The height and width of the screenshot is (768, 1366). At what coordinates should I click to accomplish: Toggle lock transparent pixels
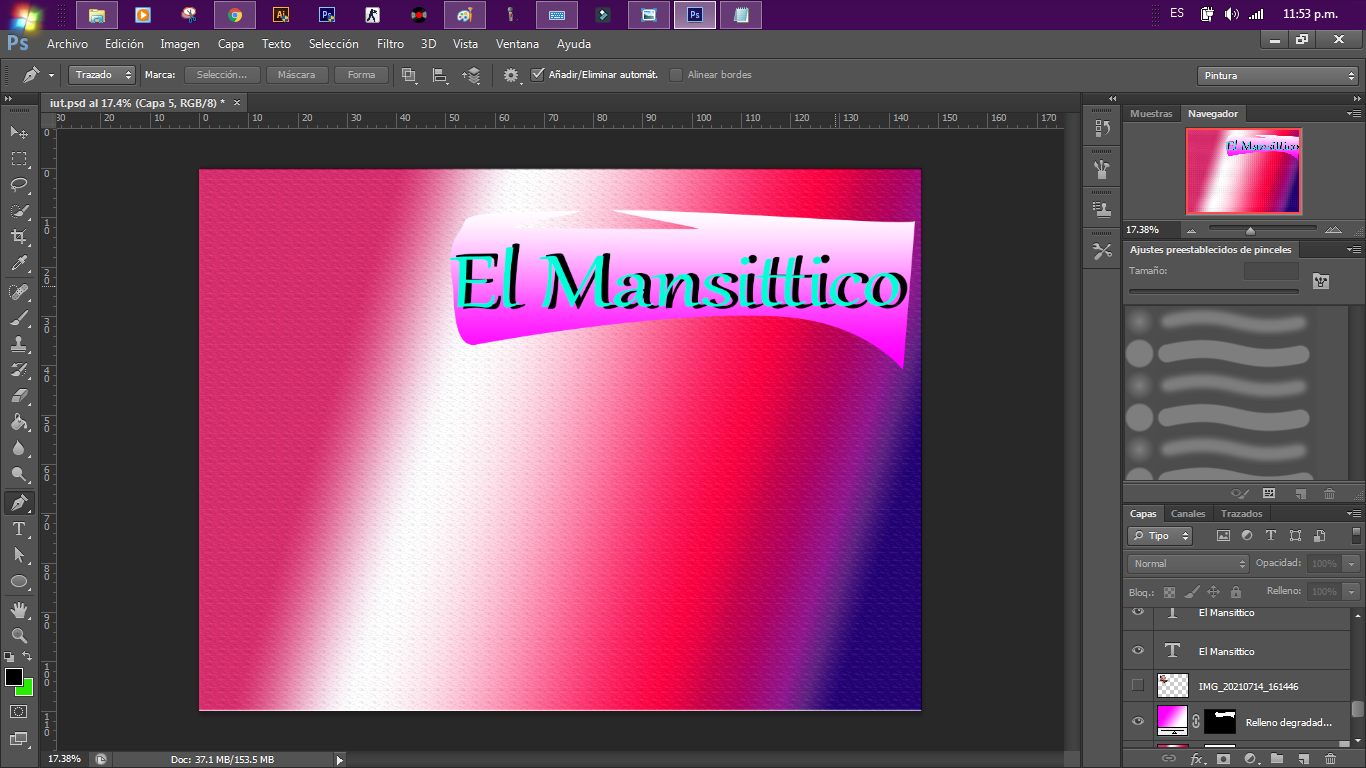1169,592
